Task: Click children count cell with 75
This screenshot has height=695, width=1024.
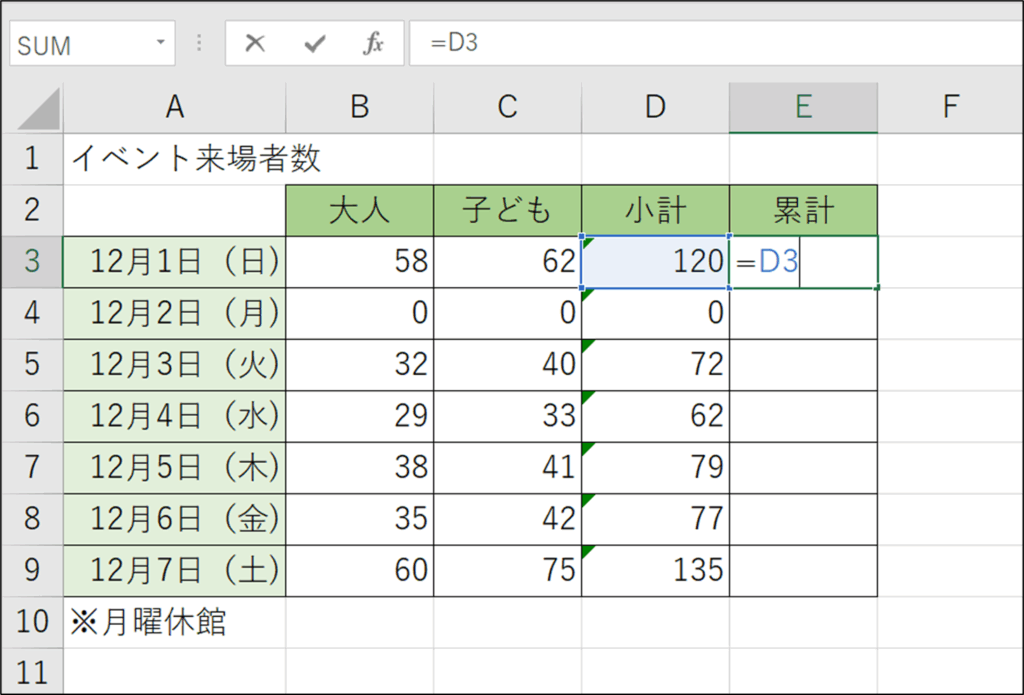Action: (507, 570)
